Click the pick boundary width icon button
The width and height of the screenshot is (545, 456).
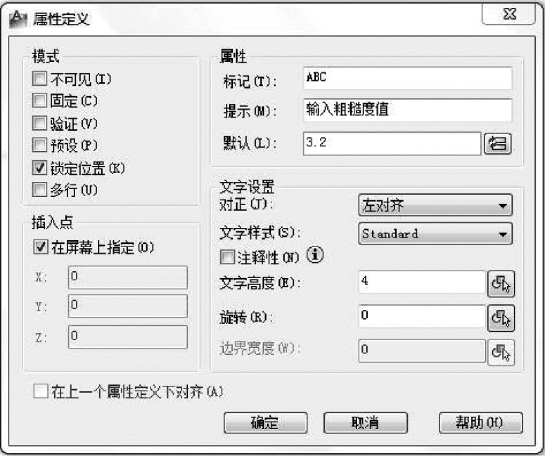[x=501, y=353]
